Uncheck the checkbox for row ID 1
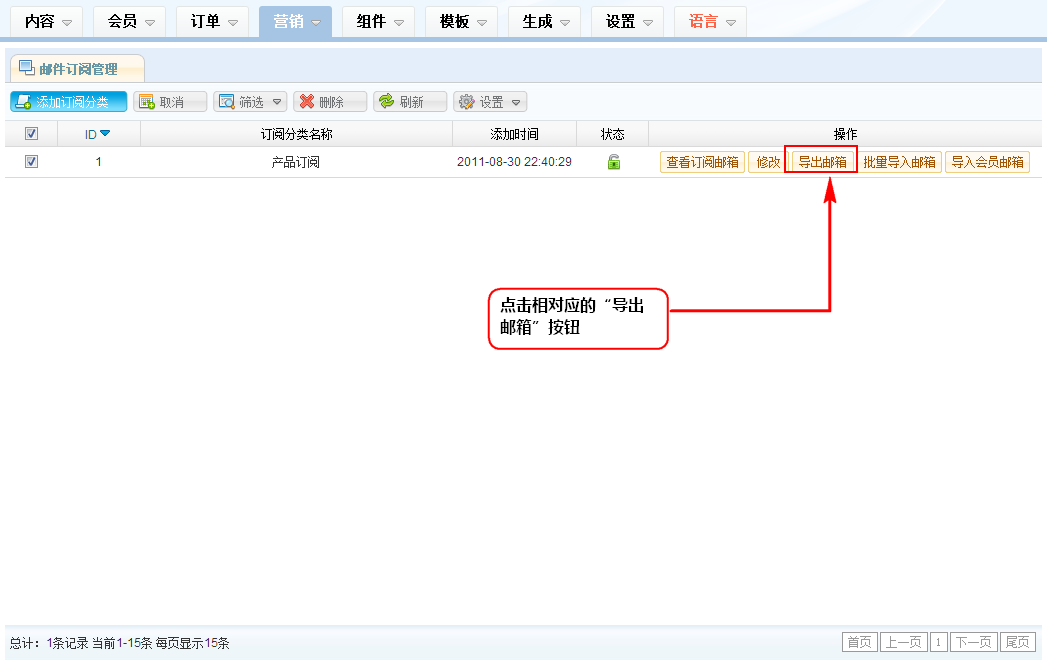 point(31,162)
